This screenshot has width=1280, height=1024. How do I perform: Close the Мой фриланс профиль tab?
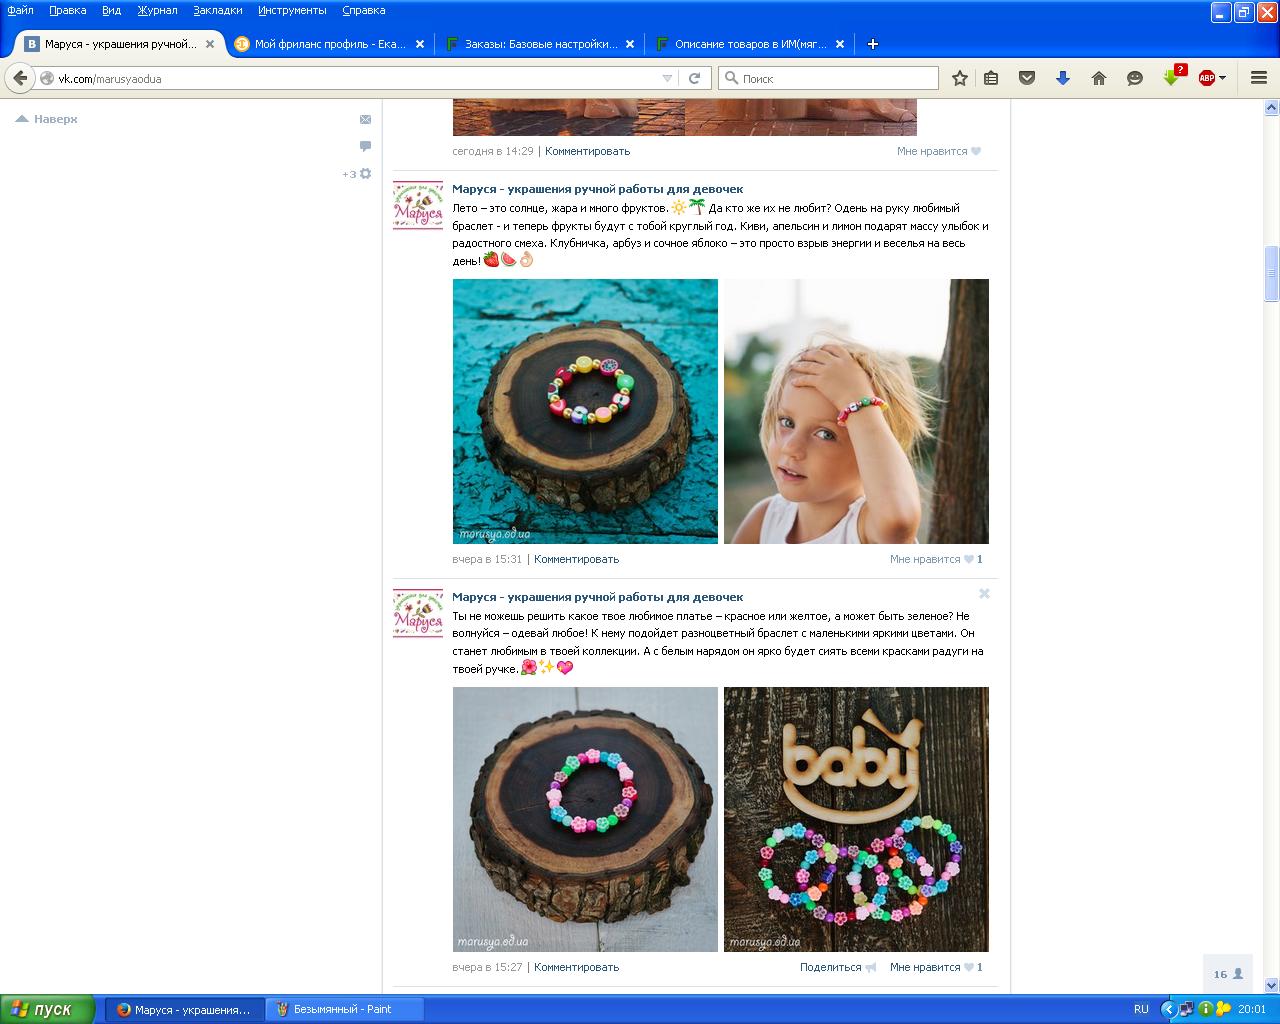tap(420, 44)
